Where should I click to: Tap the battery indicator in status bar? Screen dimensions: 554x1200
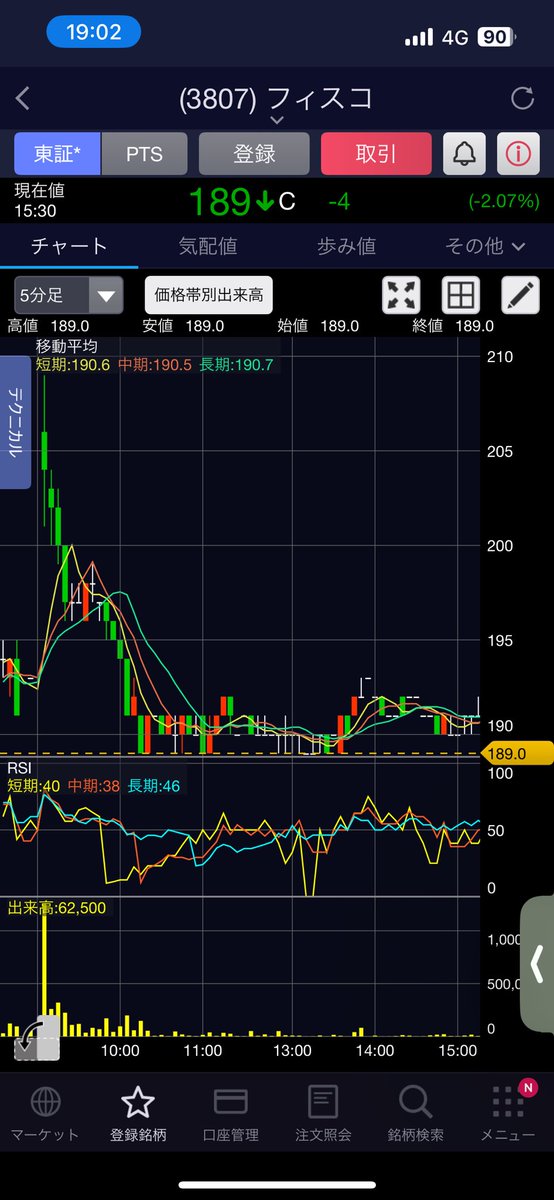[496, 36]
